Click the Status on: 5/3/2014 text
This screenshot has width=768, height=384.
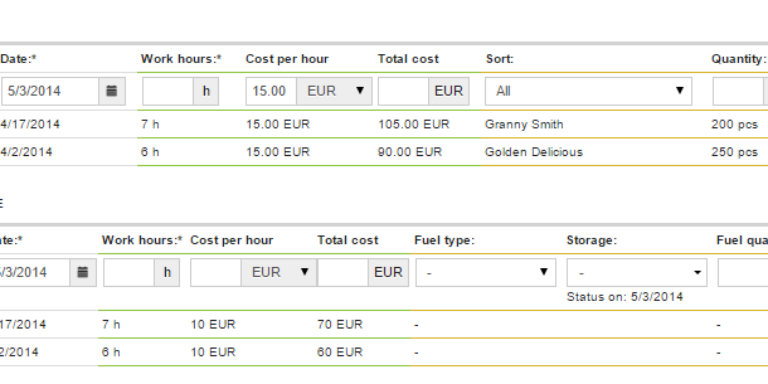624,297
